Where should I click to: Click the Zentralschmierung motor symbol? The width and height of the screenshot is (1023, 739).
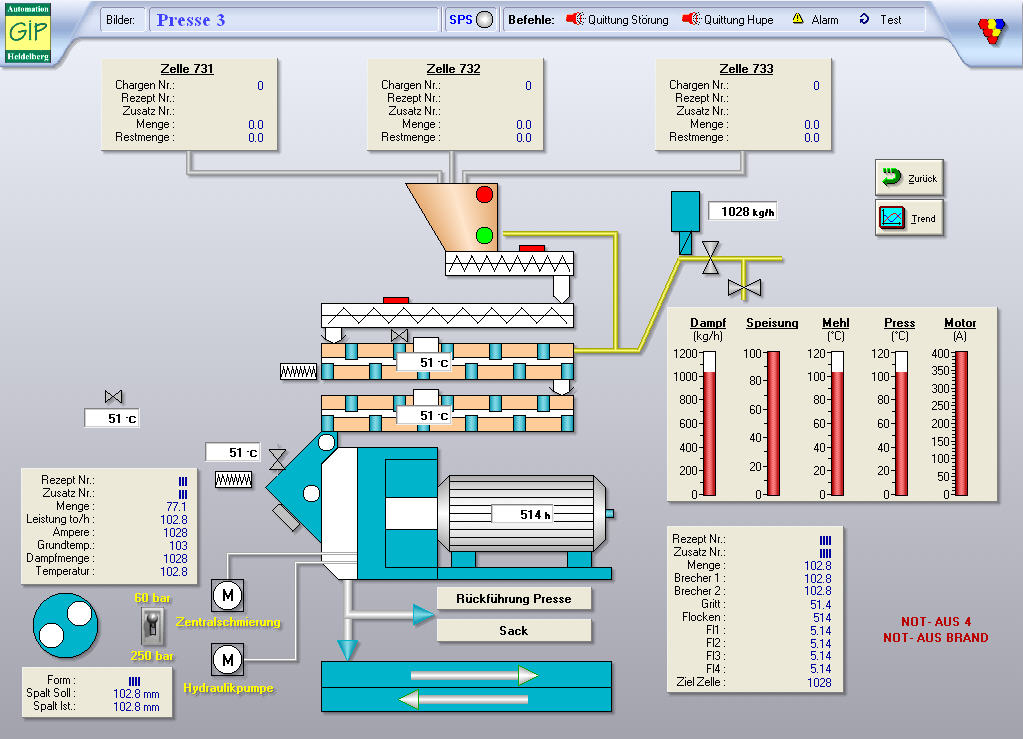click(227, 596)
